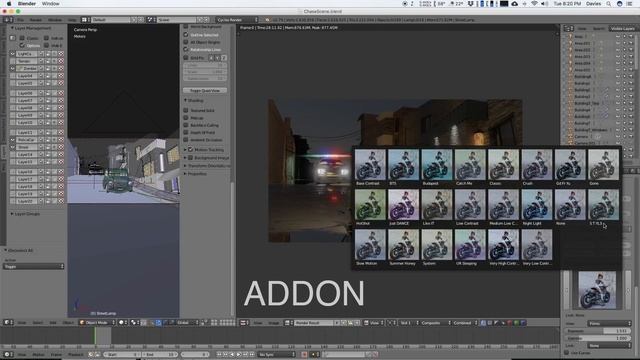The image size is (640, 360).
Task: Expand the Motion Tracking panel
Action: (x=185, y=150)
